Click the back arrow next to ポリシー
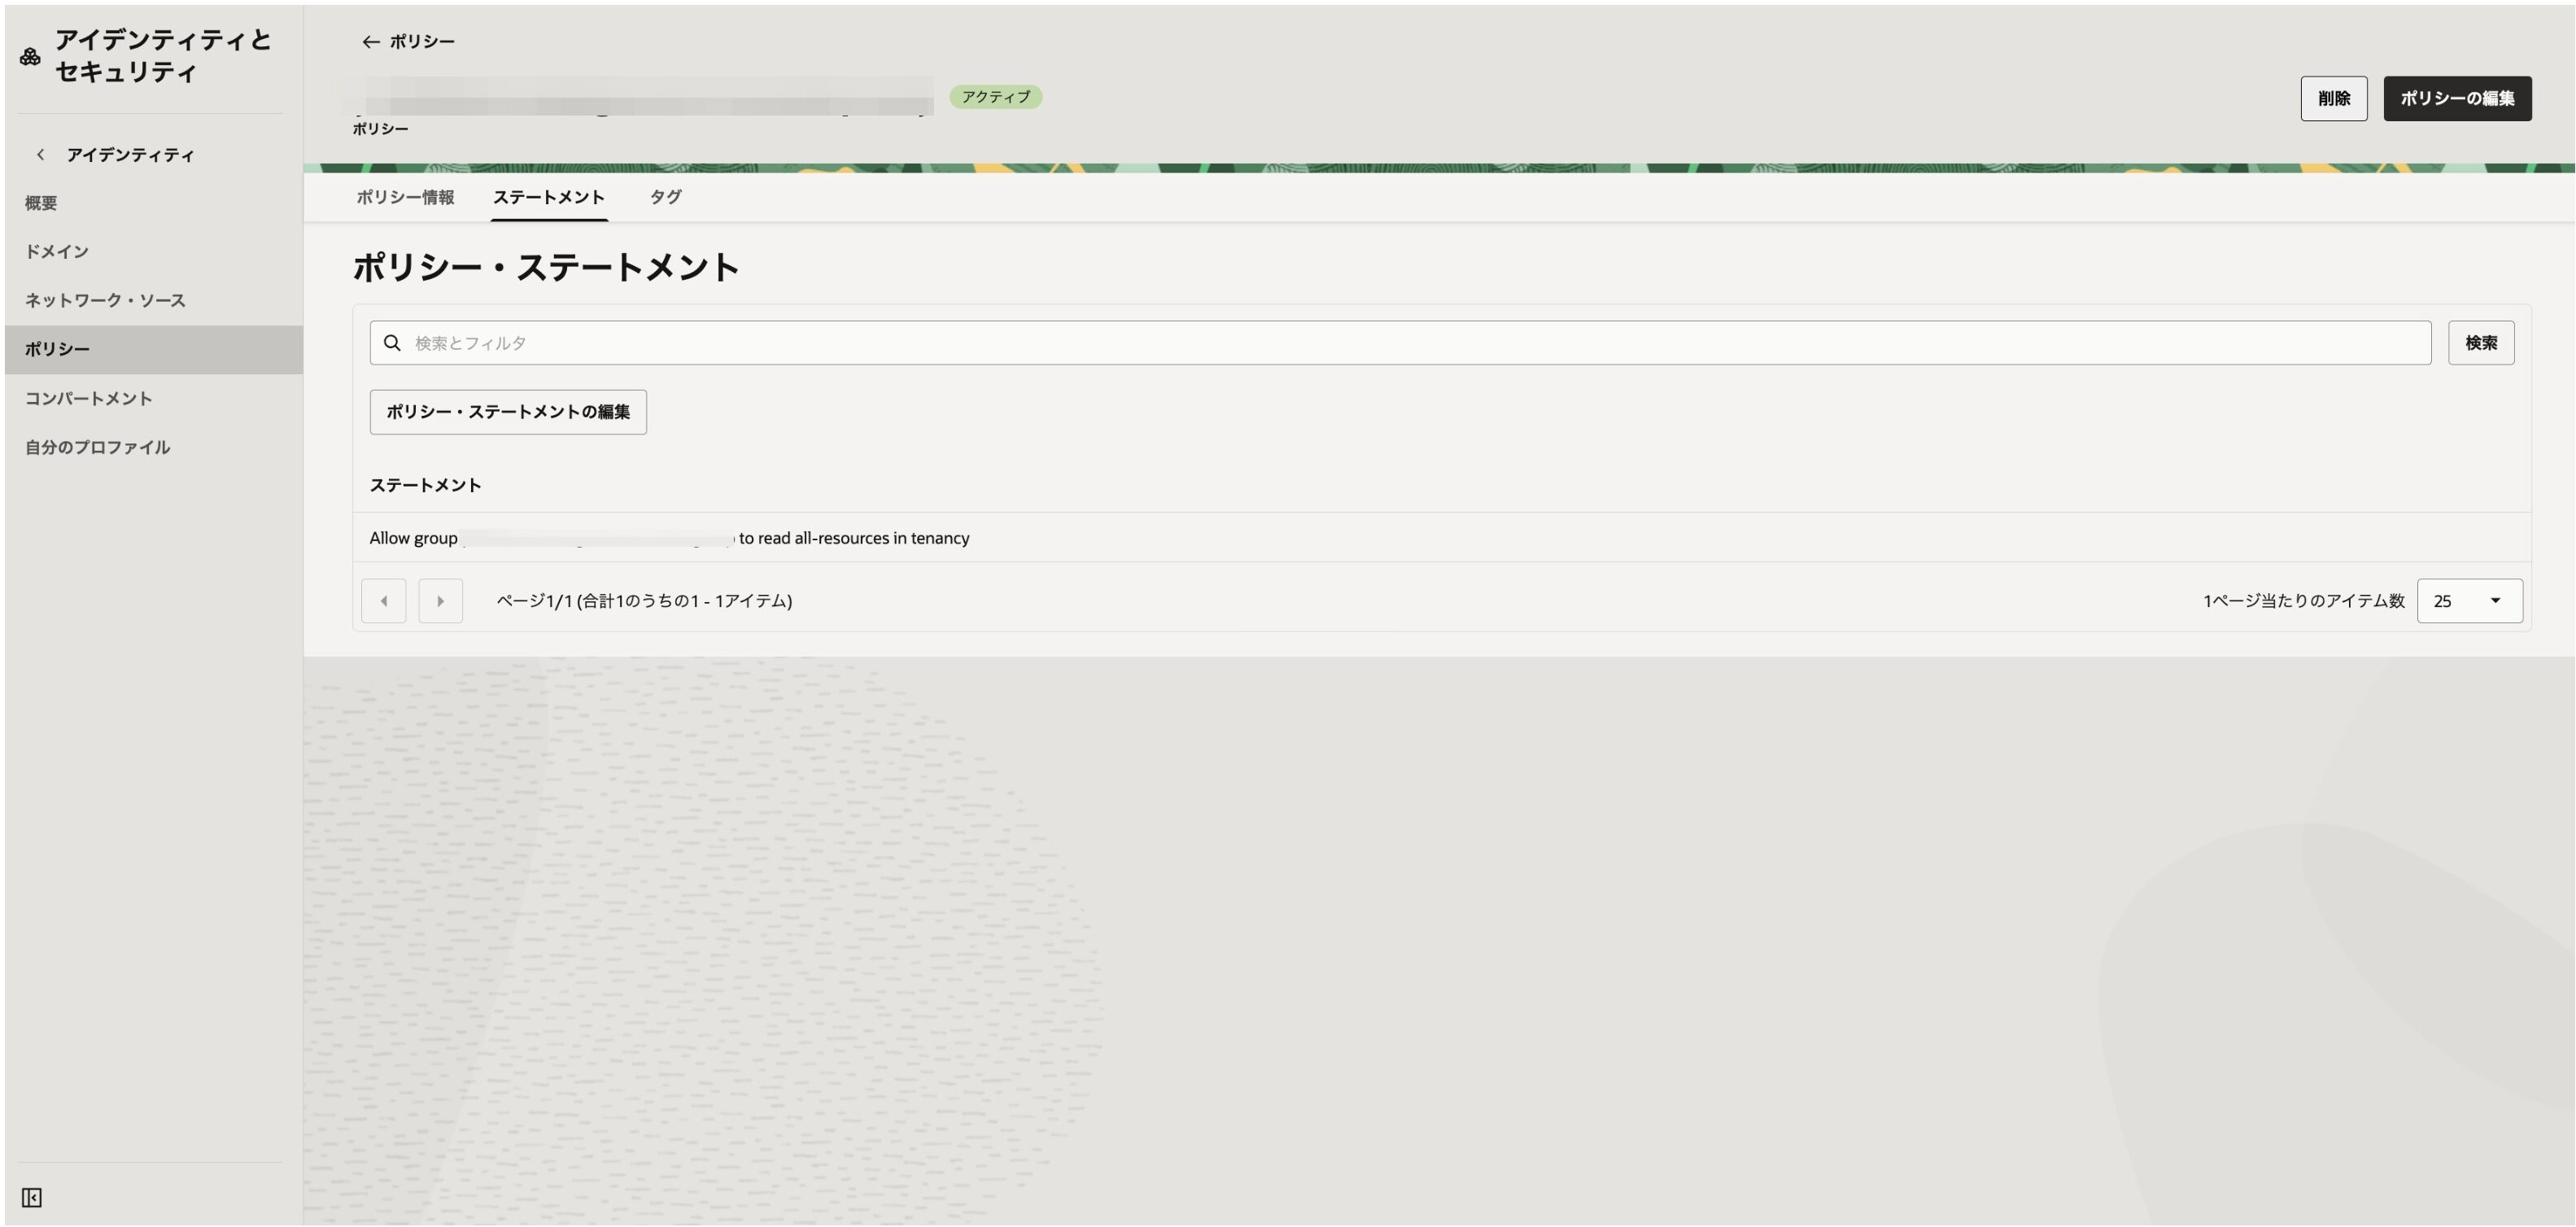 pos(370,42)
